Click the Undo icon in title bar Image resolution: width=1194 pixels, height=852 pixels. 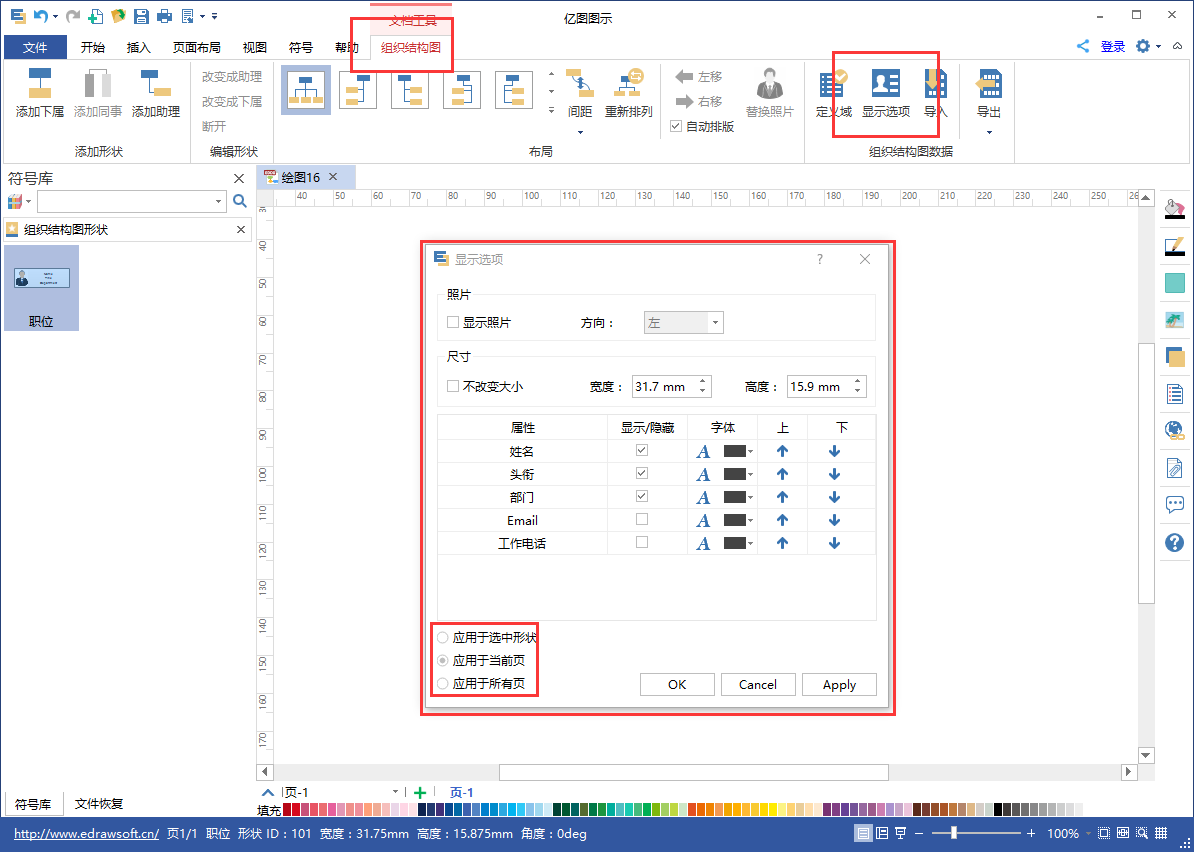(x=42, y=15)
